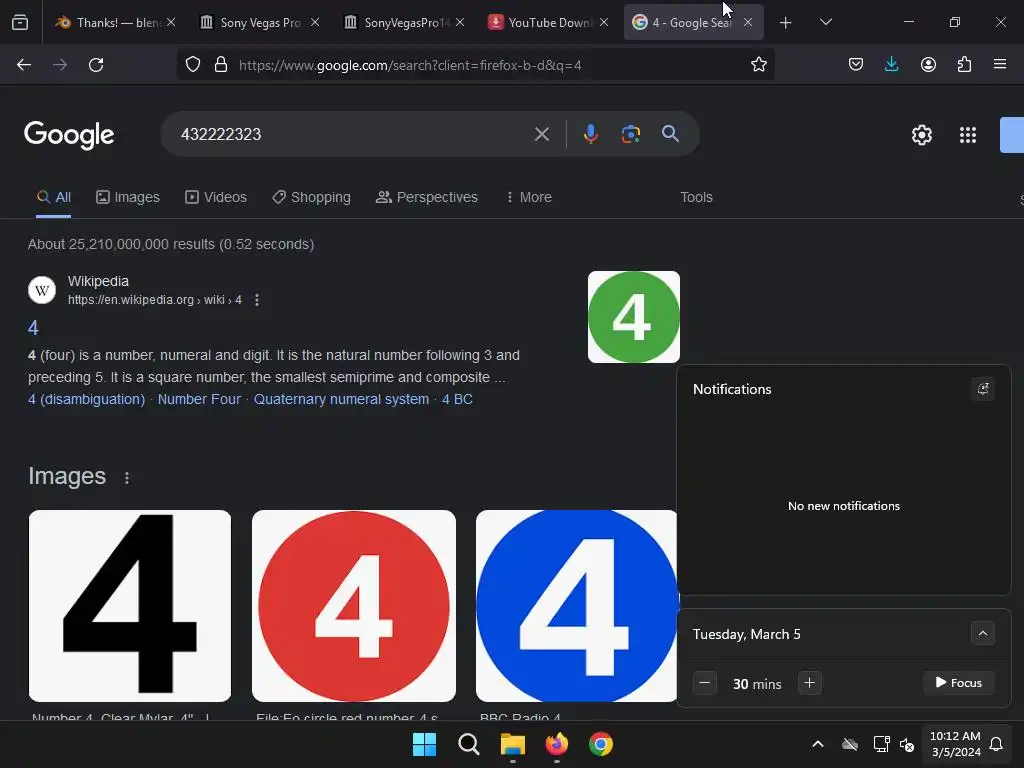
Task: Decrease focus time with minus button
Action: point(705,683)
